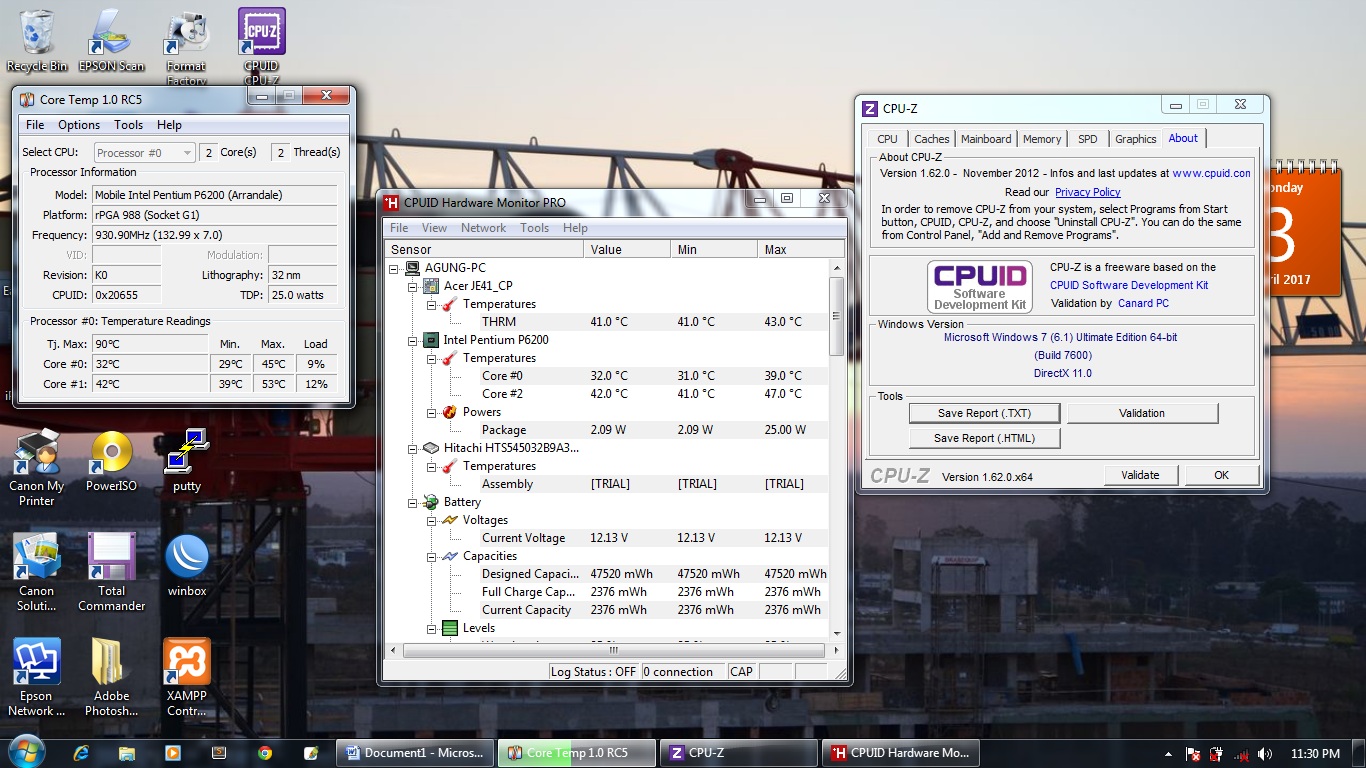Click the Intel Pentium P6200 chip icon
Screen dimensions: 1366x768
pos(431,340)
